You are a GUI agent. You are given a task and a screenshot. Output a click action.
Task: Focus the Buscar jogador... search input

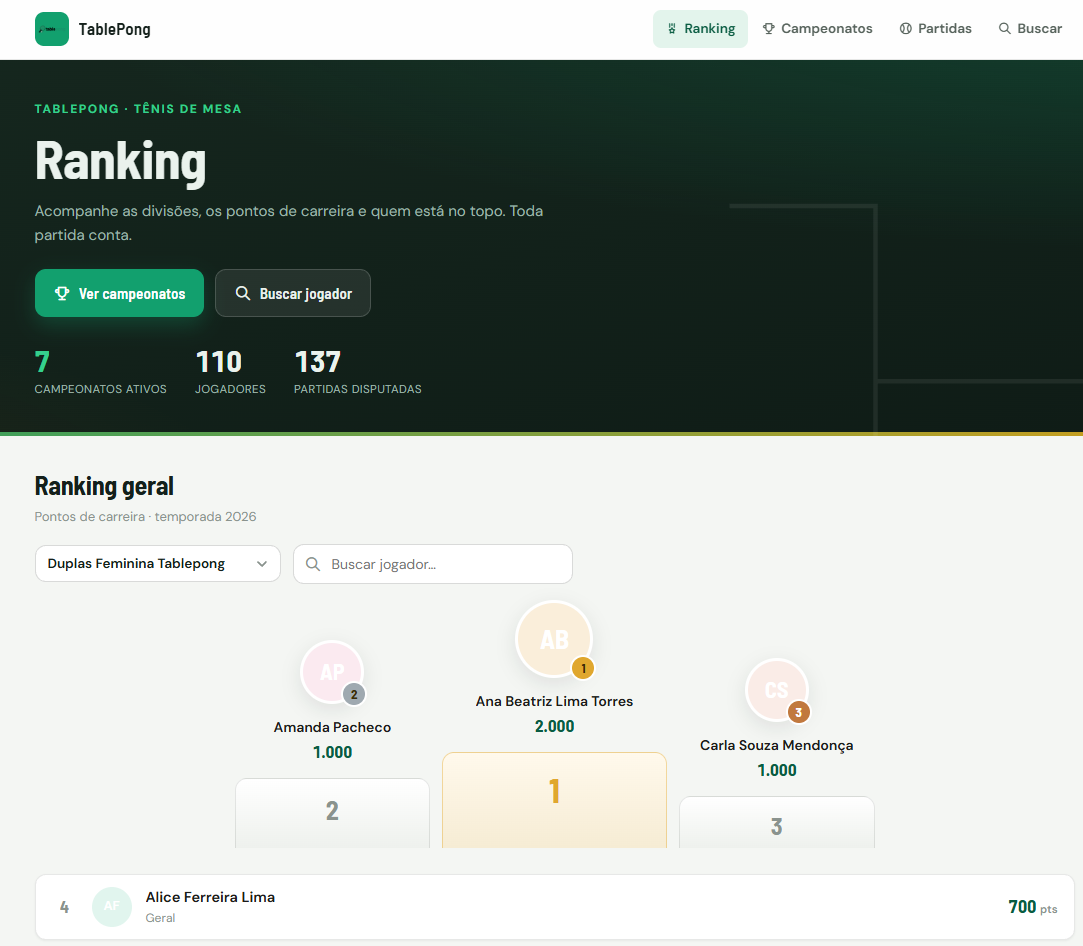tap(433, 564)
